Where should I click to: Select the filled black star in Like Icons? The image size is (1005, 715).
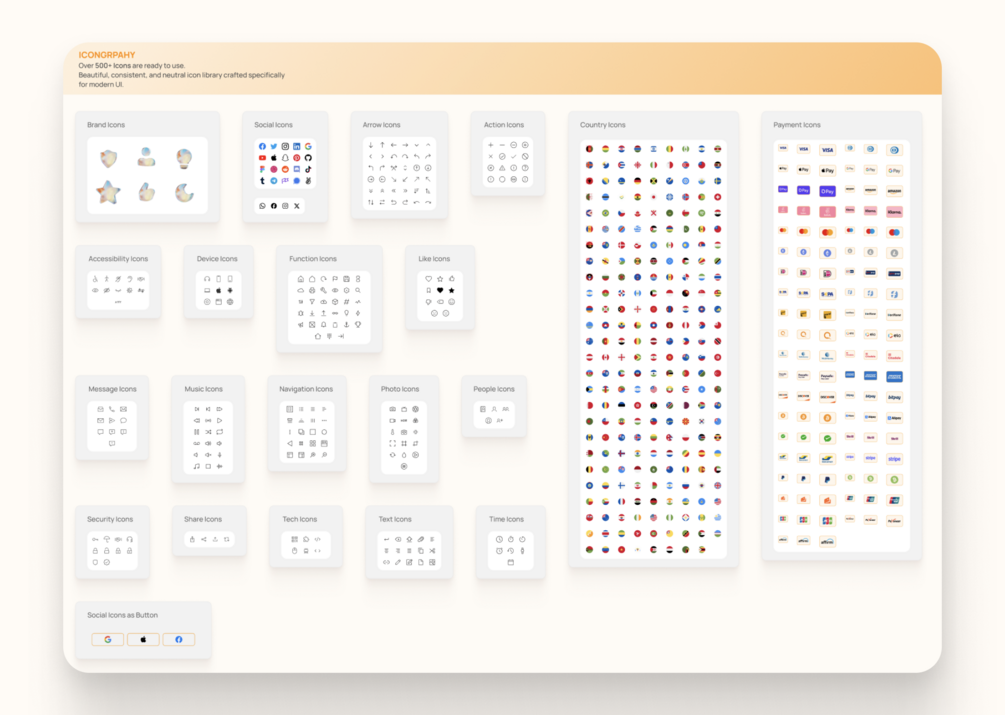click(x=452, y=290)
